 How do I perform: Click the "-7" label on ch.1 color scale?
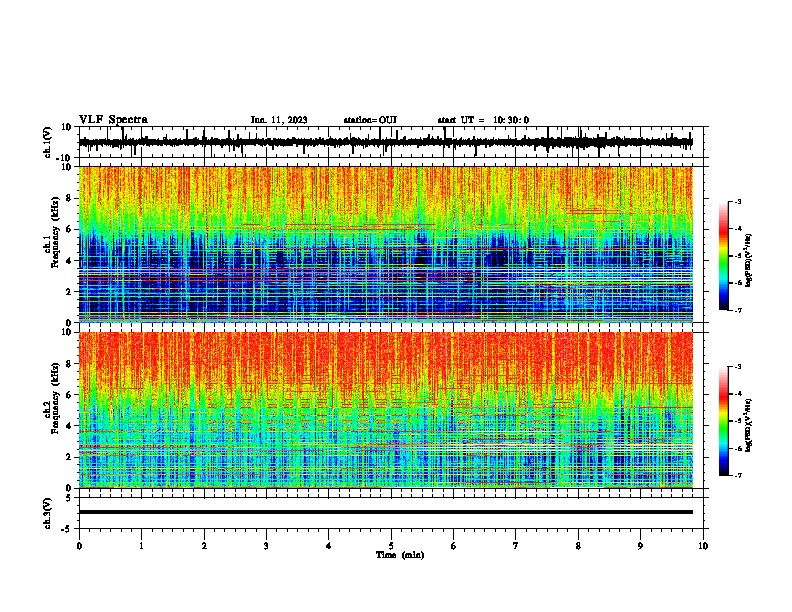click(x=738, y=310)
